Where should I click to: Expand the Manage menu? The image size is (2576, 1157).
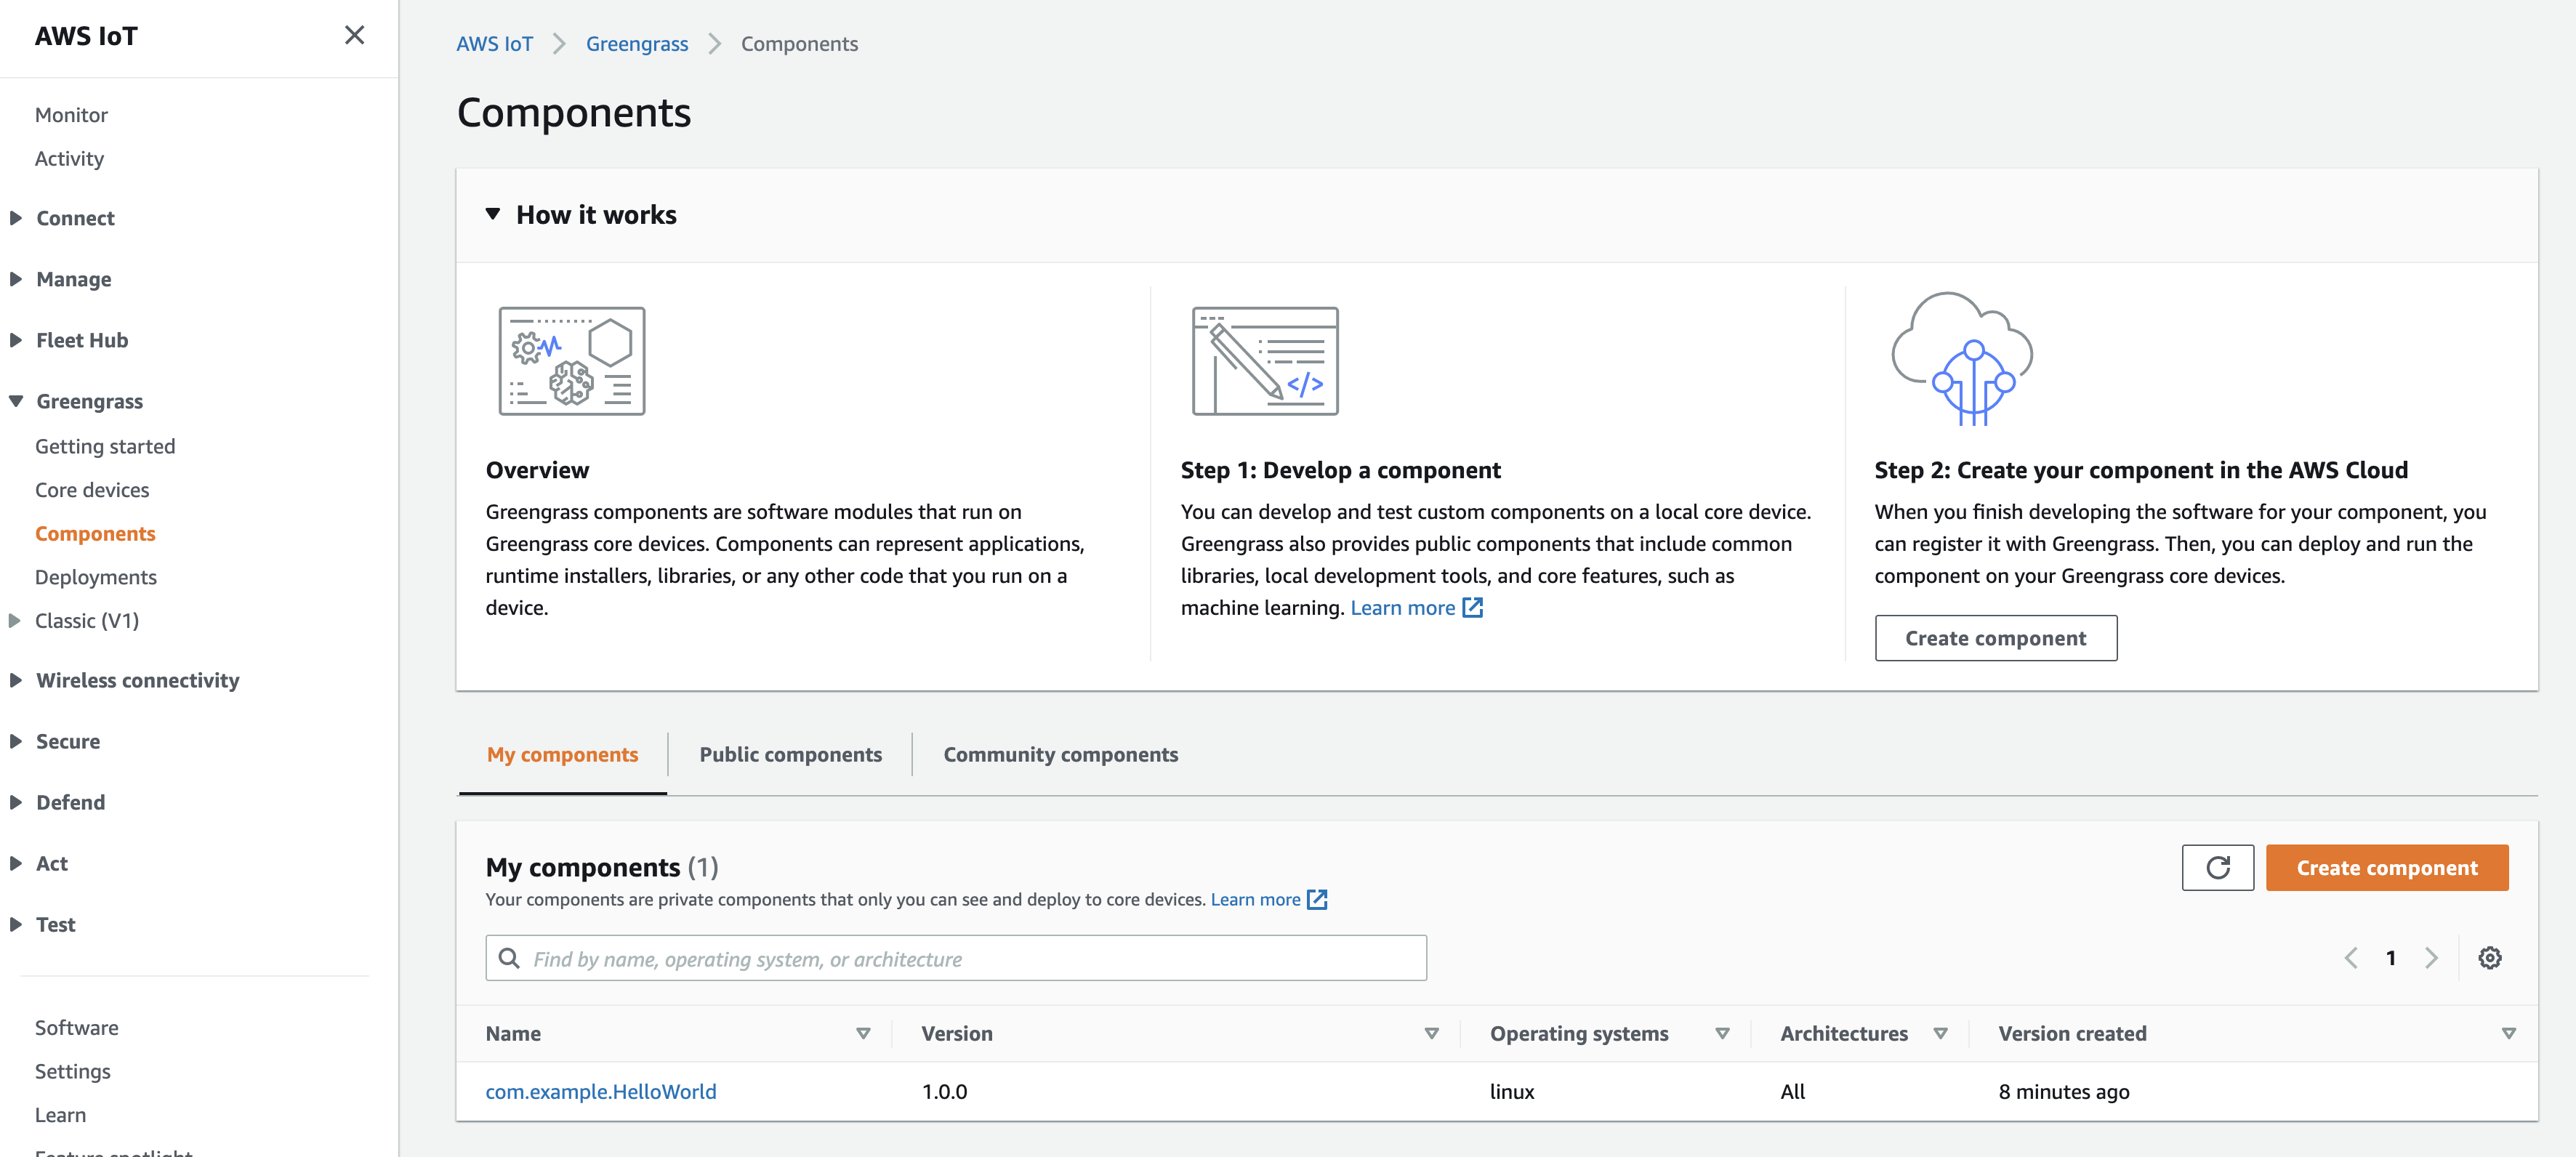coord(16,279)
